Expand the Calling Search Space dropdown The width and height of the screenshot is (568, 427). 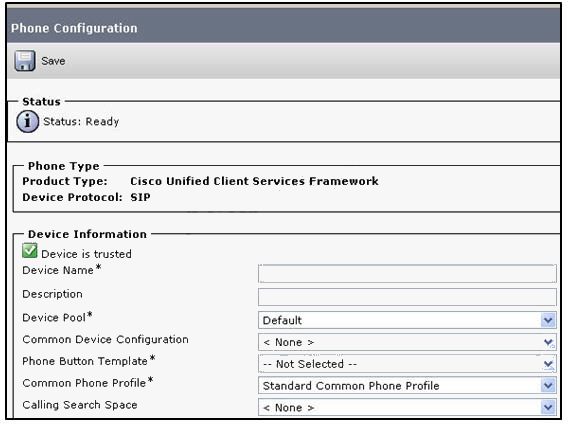tap(407, 407)
